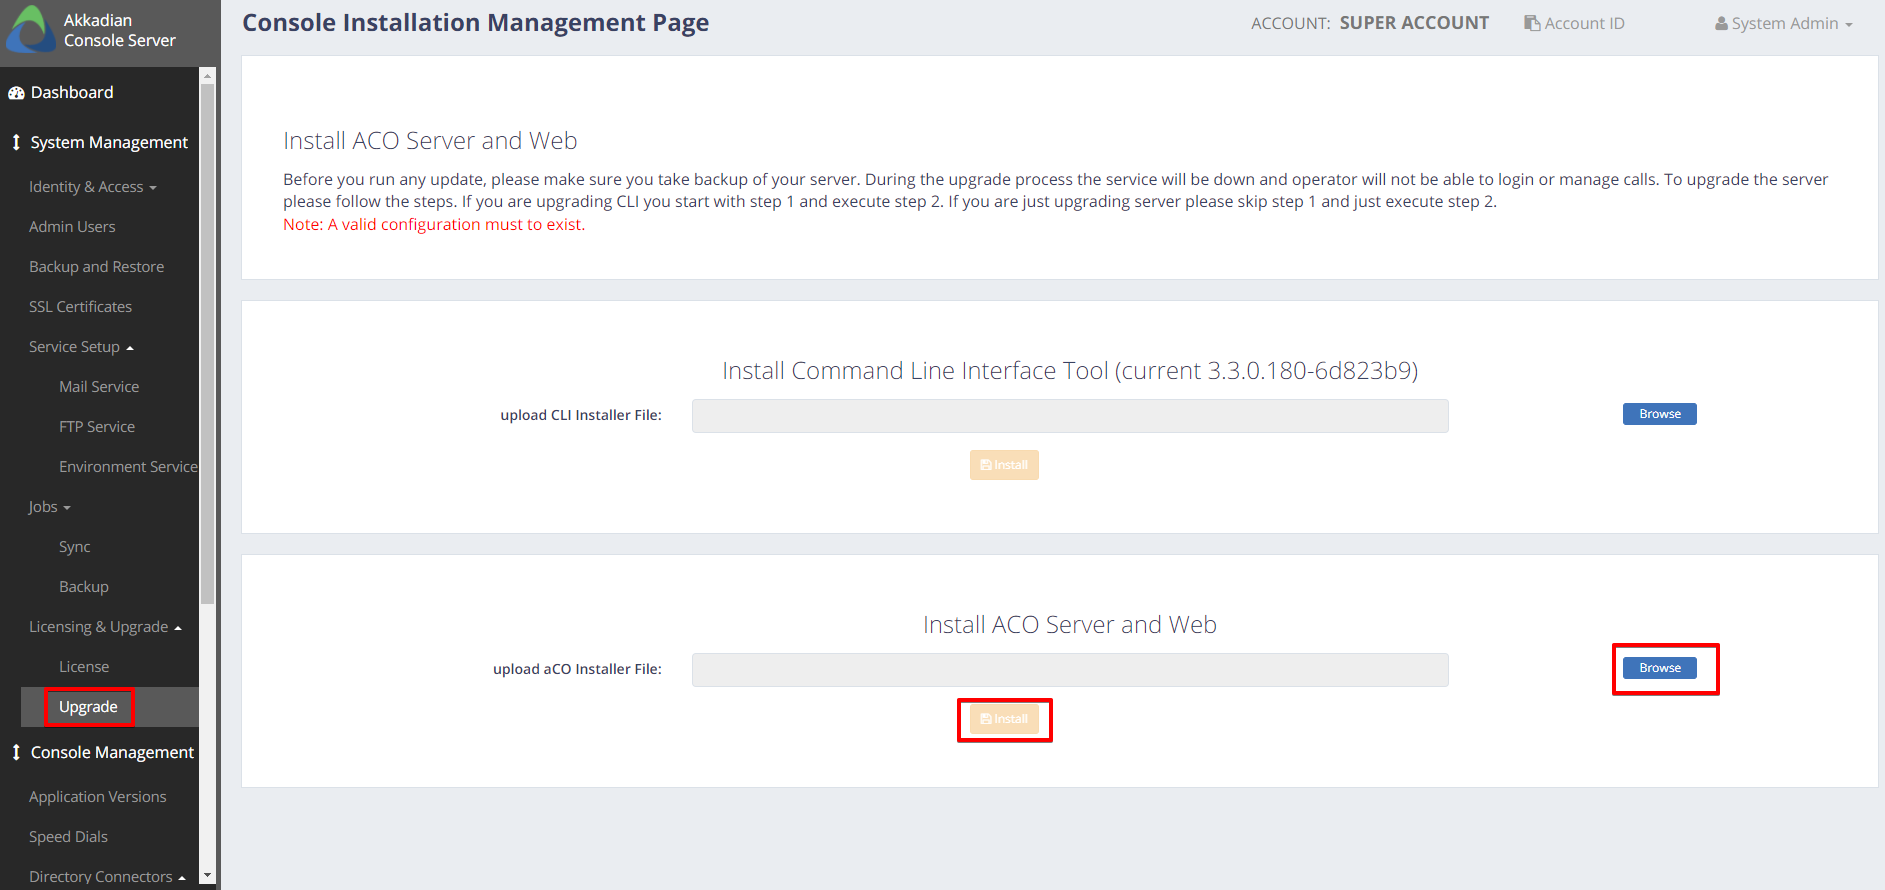Screen dimensions: 1885x890
Task: Open the Admin Users page
Action: (x=72, y=227)
